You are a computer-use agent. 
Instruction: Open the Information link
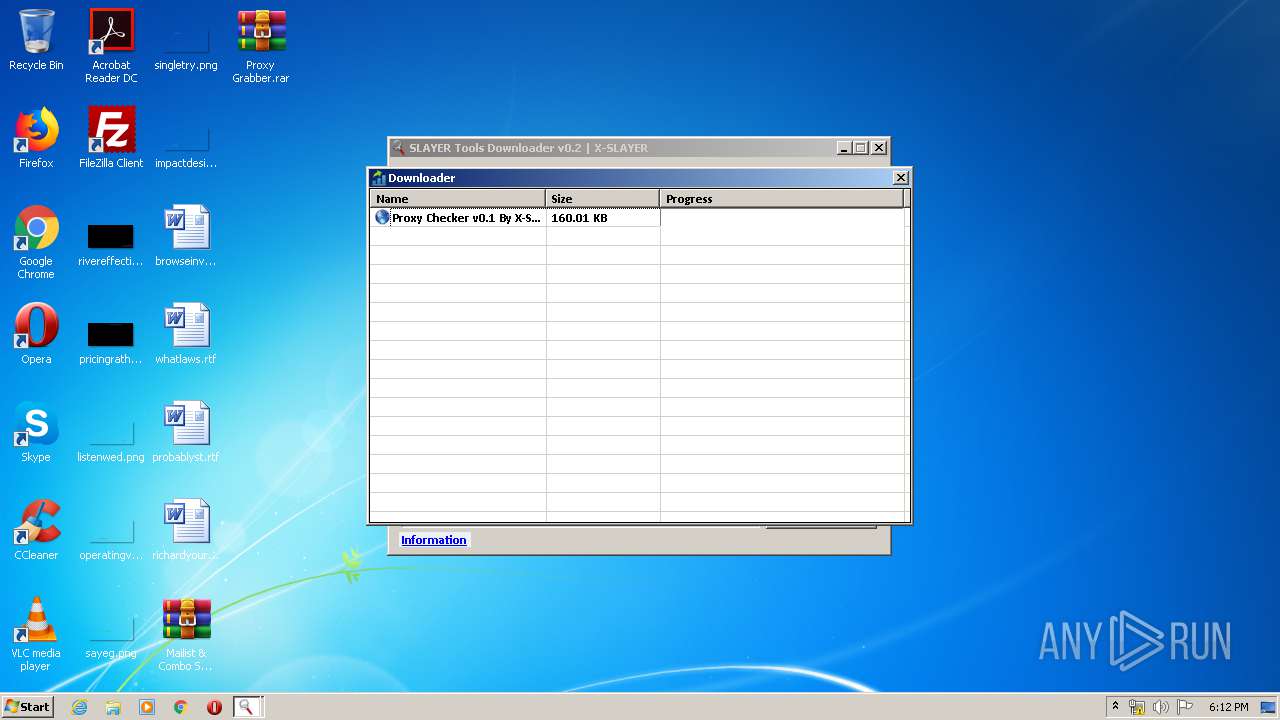coord(433,540)
